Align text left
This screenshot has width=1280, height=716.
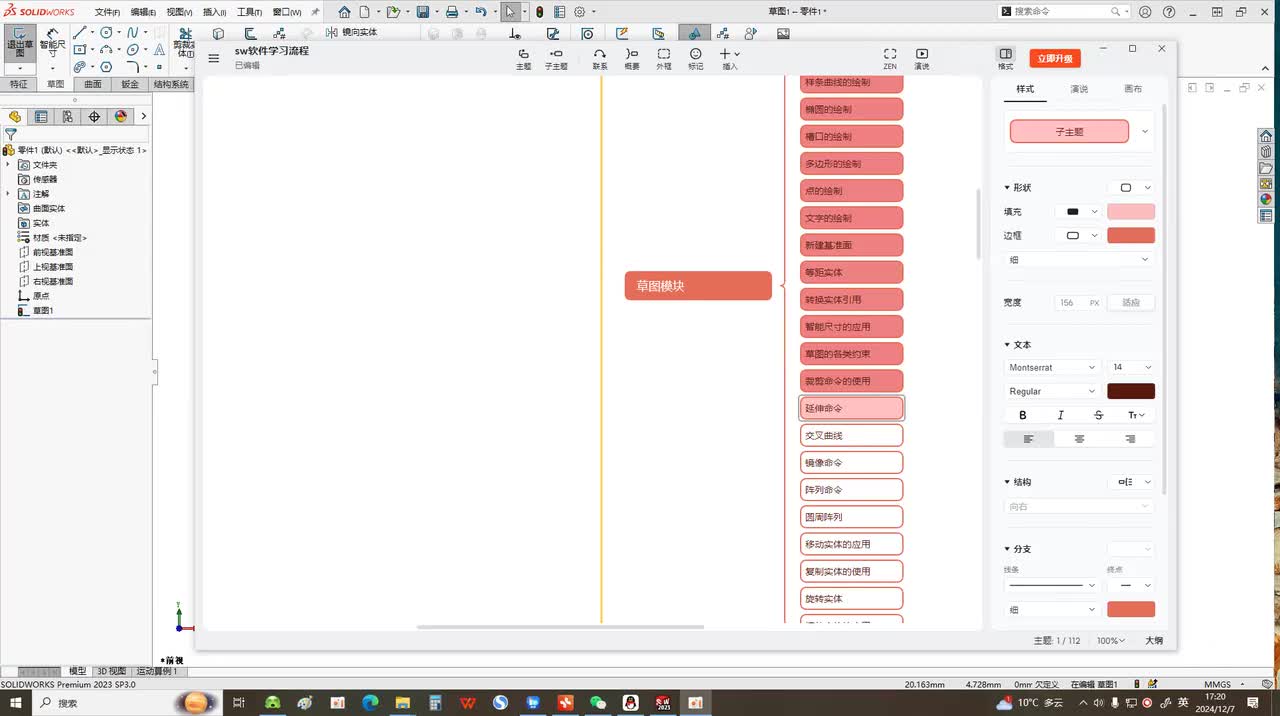point(1028,439)
